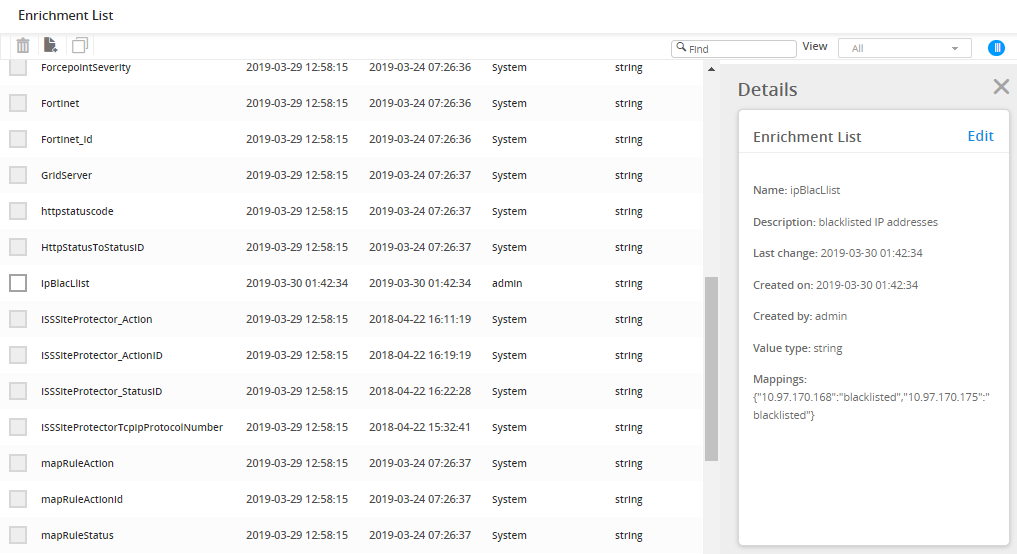
Task: Click the import file icon
Action: pos(51,45)
